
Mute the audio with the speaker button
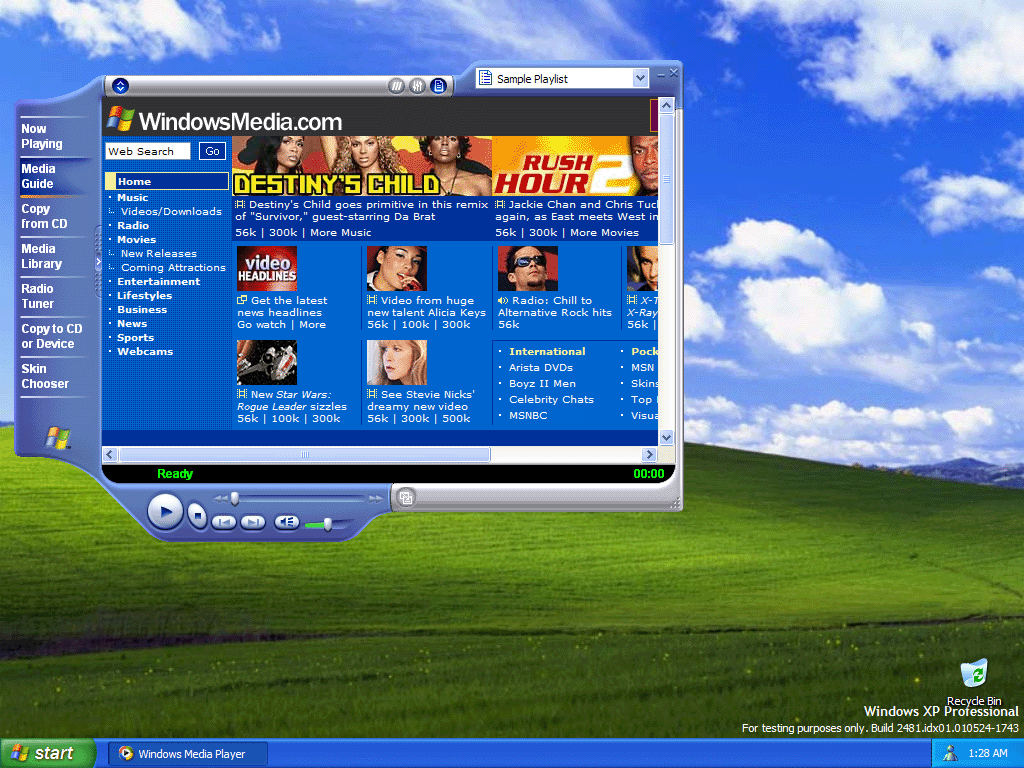286,522
